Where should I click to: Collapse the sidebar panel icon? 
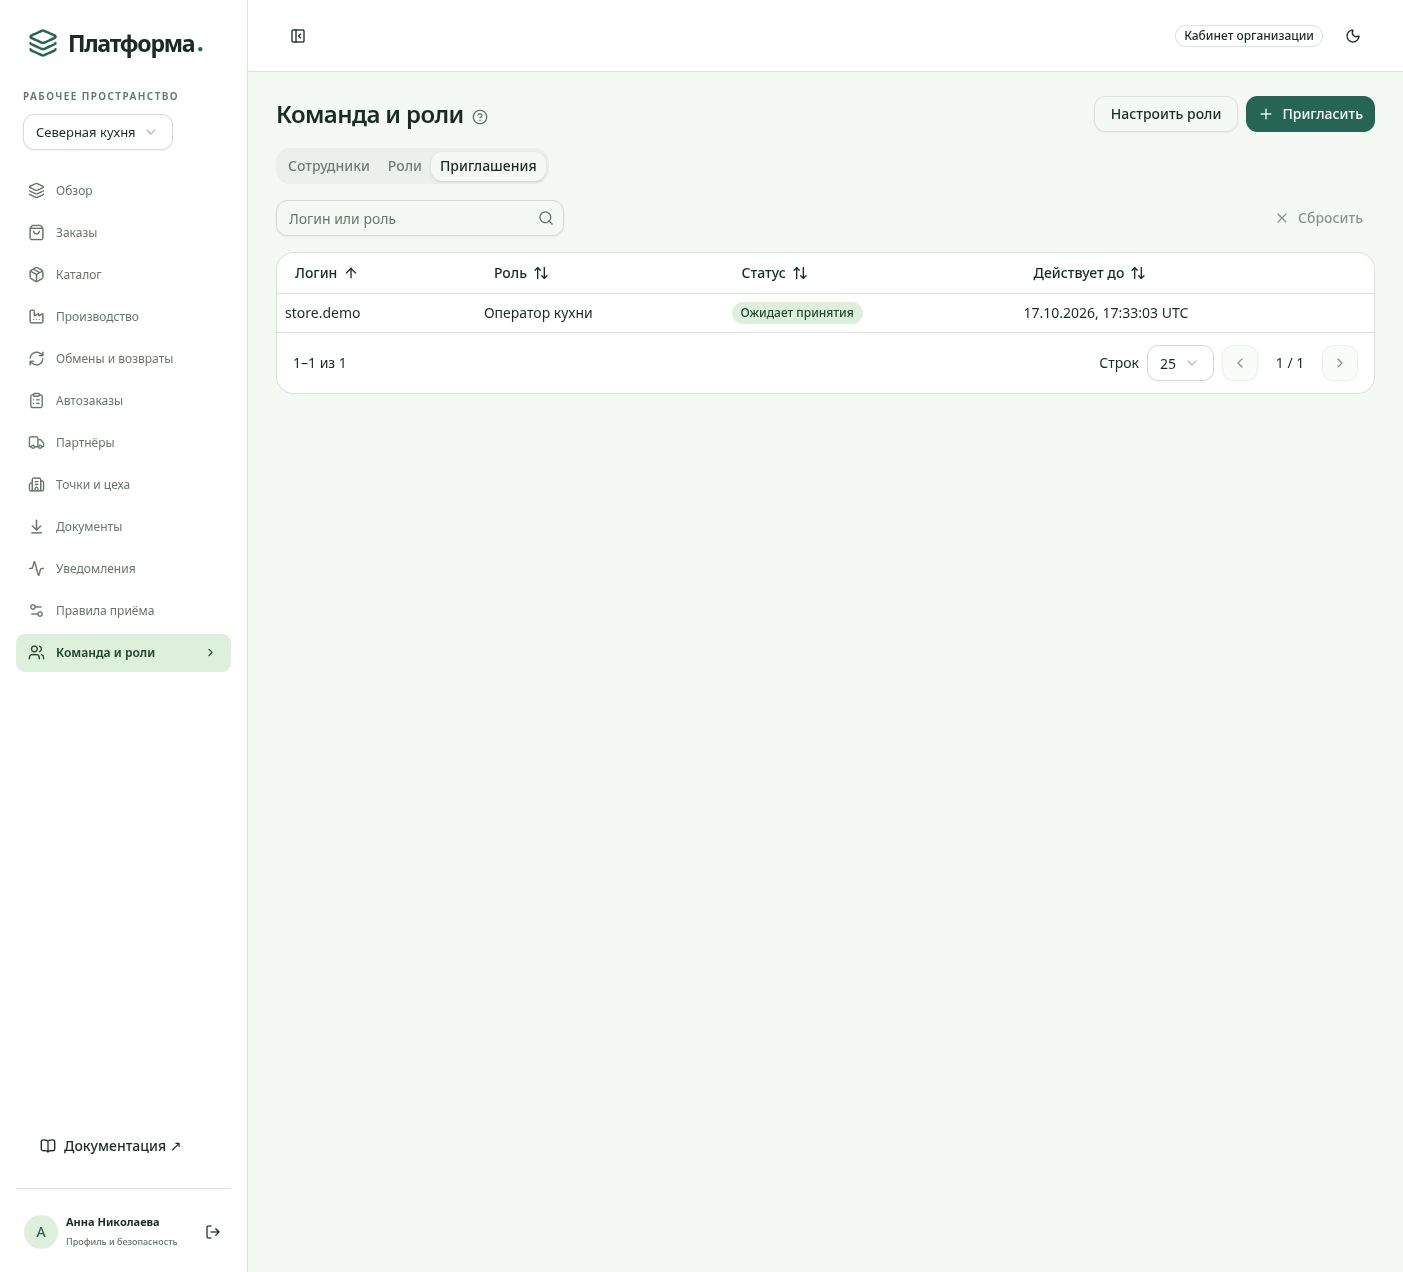[x=298, y=36]
